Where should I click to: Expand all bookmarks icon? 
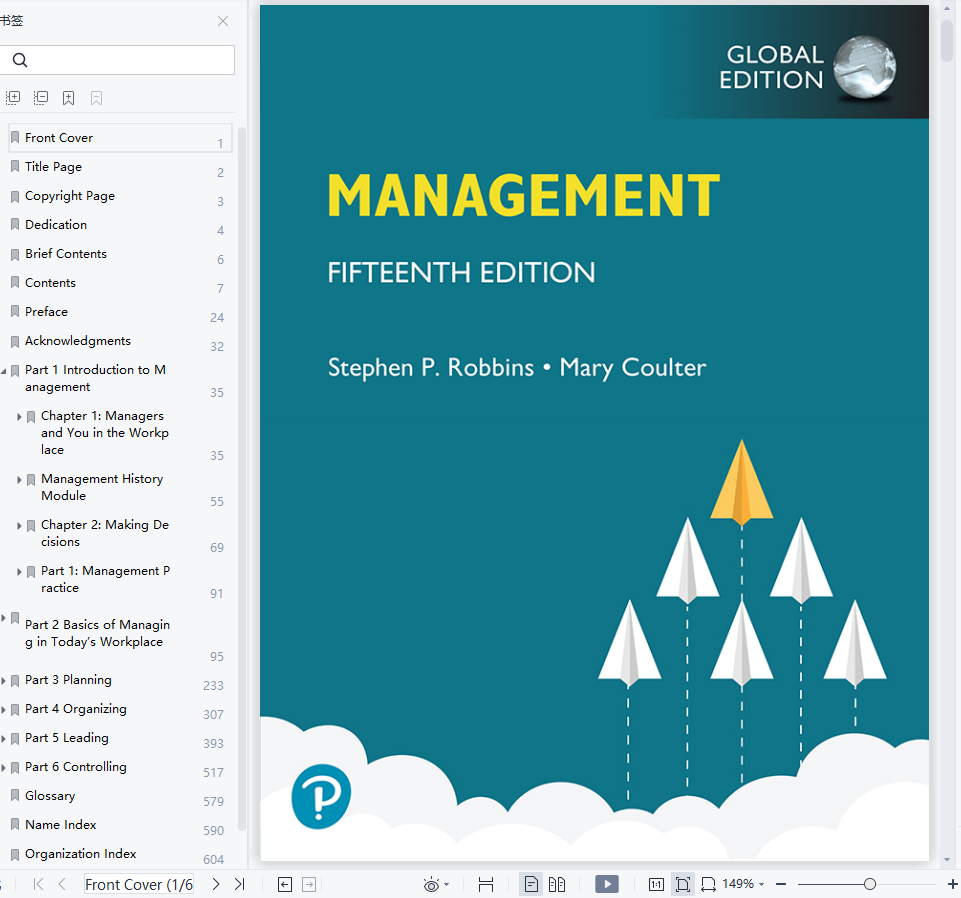point(13,97)
